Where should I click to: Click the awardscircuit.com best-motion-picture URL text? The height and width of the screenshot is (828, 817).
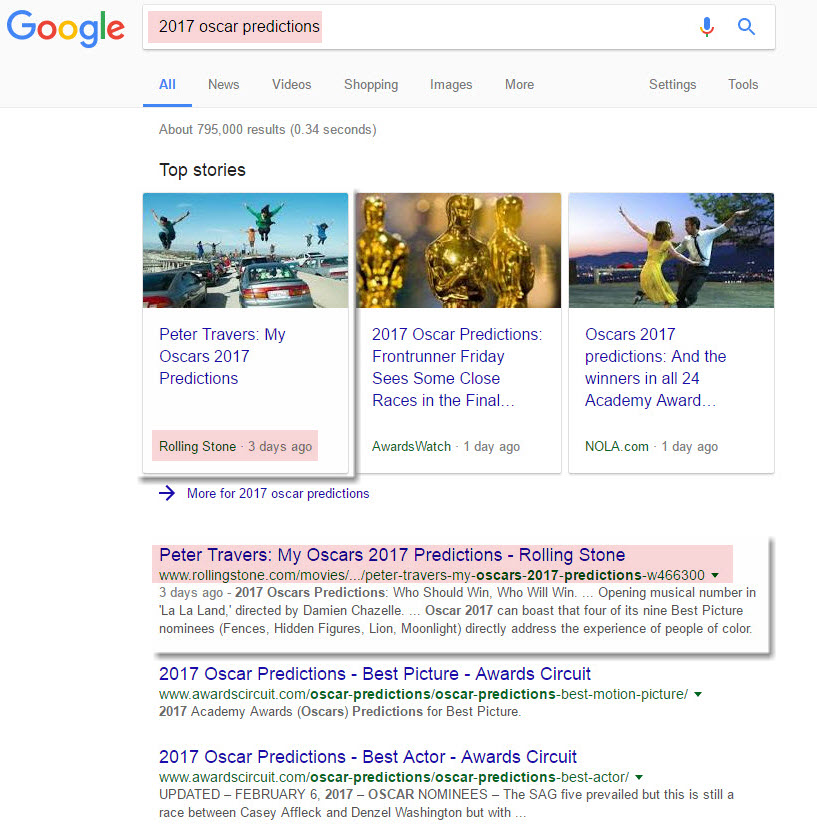click(424, 694)
